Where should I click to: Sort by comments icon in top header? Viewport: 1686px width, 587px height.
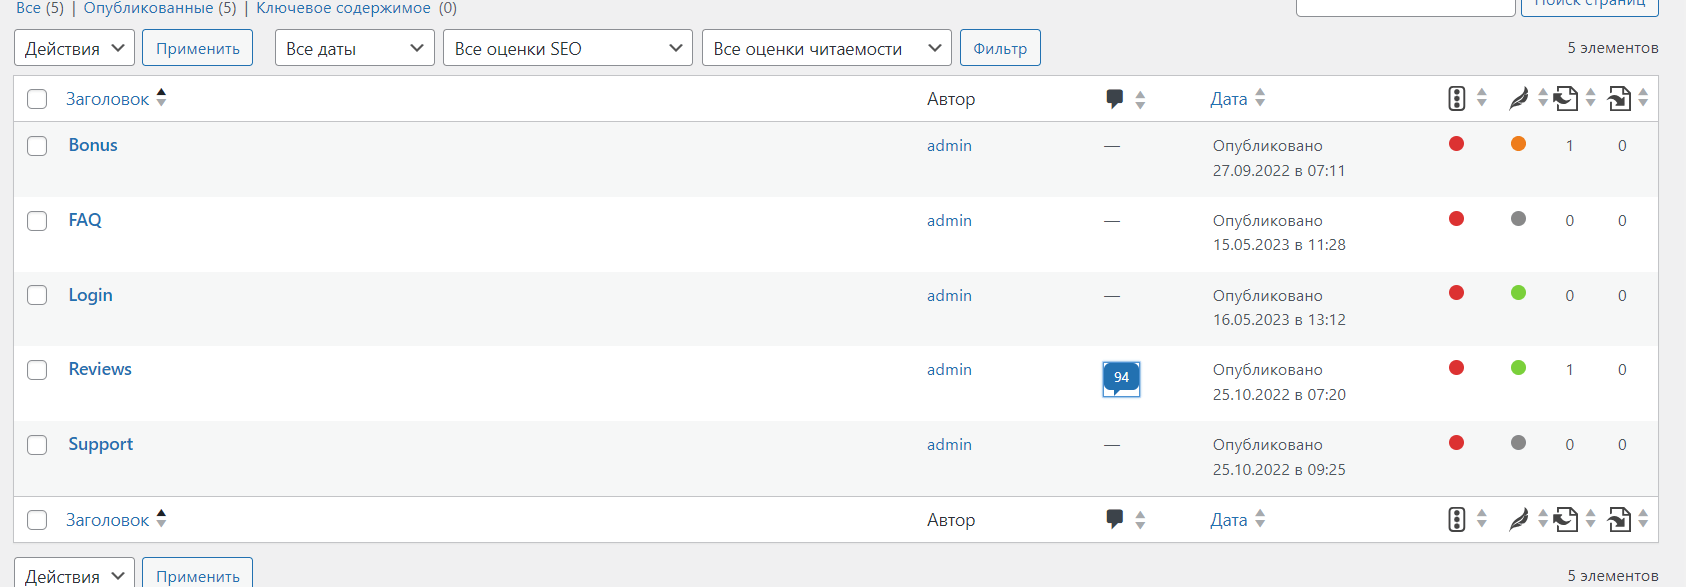pyautogui.click(x=1114, y=99)
